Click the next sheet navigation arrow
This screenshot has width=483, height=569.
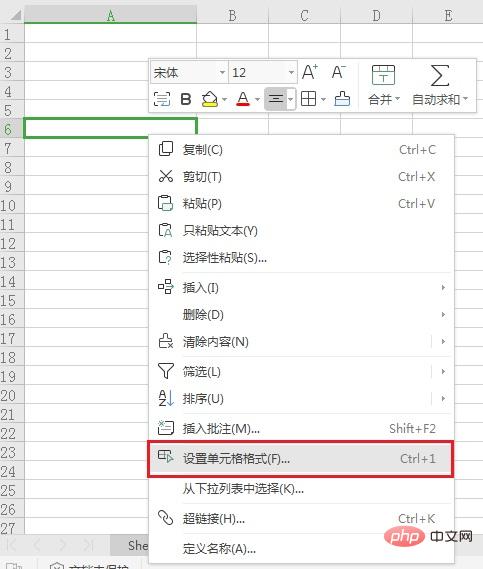tap(62, 545)
